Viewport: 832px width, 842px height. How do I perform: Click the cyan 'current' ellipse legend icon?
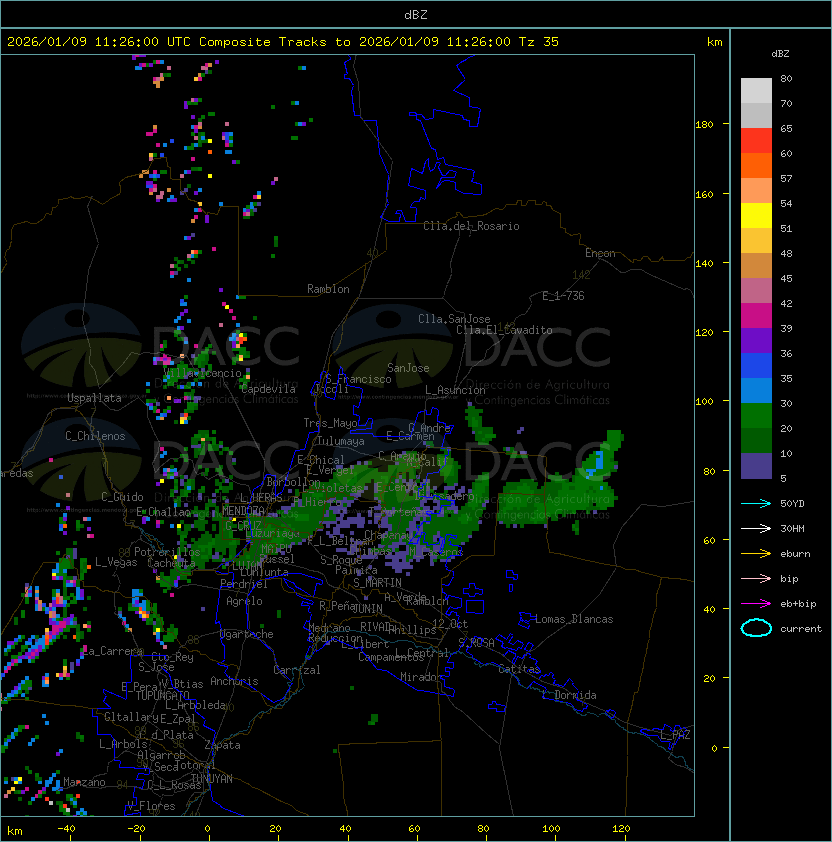coord(756,628)
